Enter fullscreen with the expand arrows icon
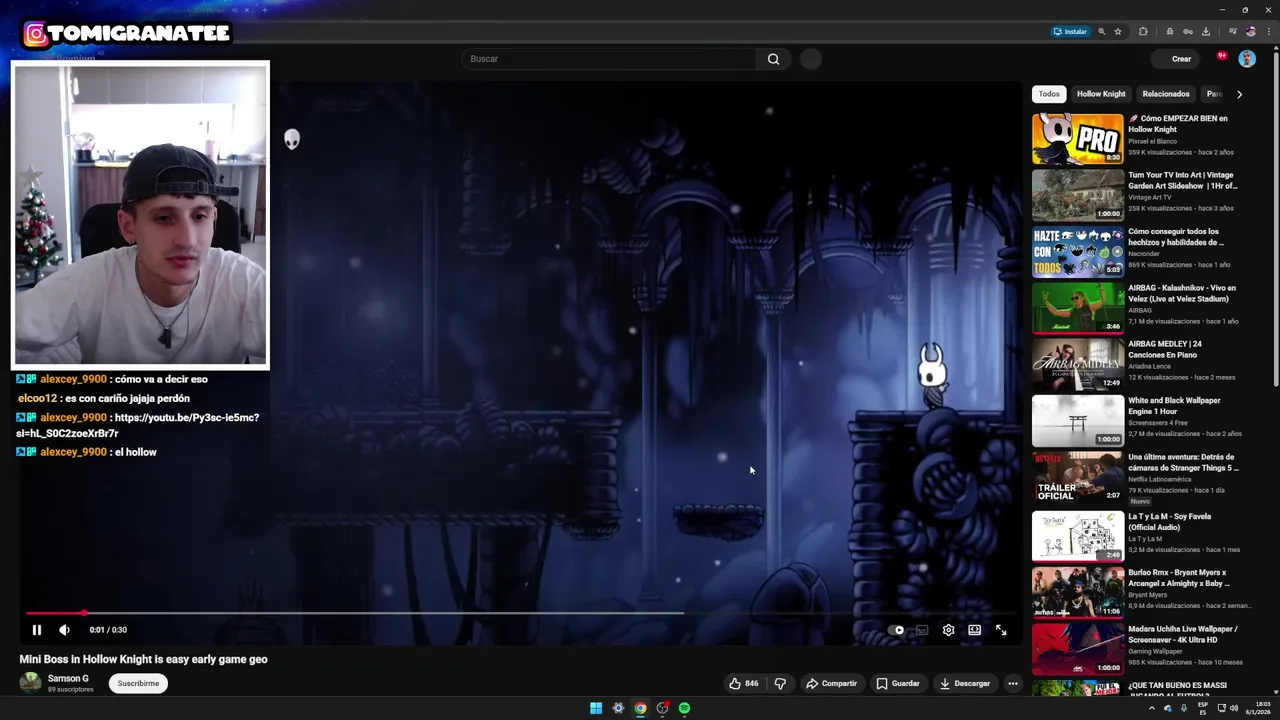The width and height of the screenshot is (1280, 720). tap(1001, 630)
